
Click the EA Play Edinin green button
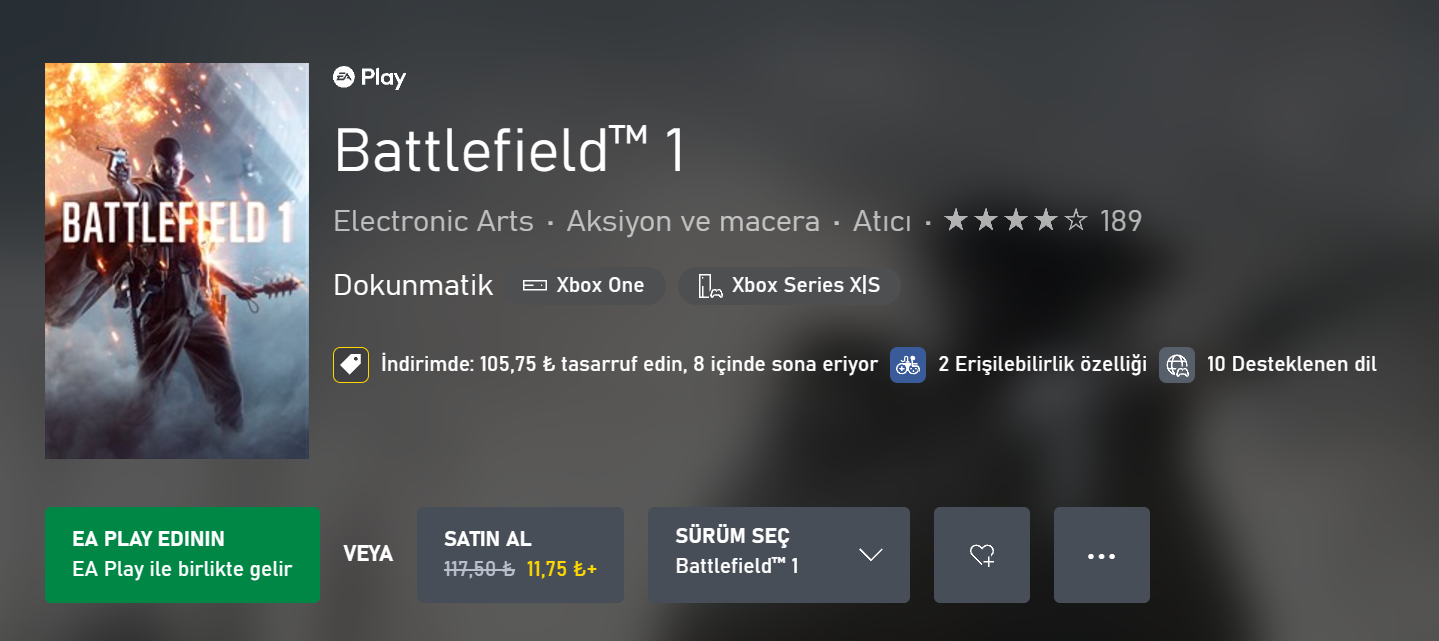(x=182, y=555)
